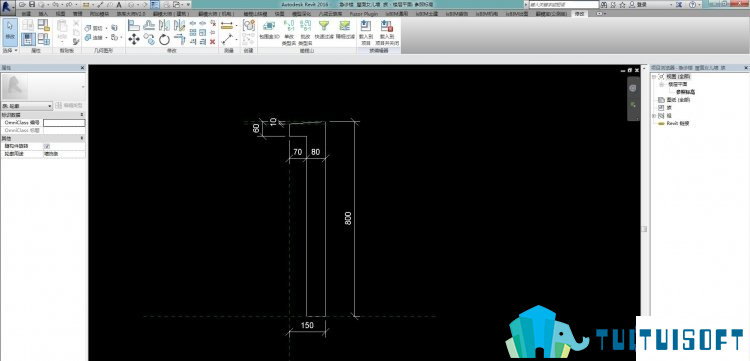750x361 pixels.
Task: Collapse the Views (all) tree node
Action: [654, 77]
